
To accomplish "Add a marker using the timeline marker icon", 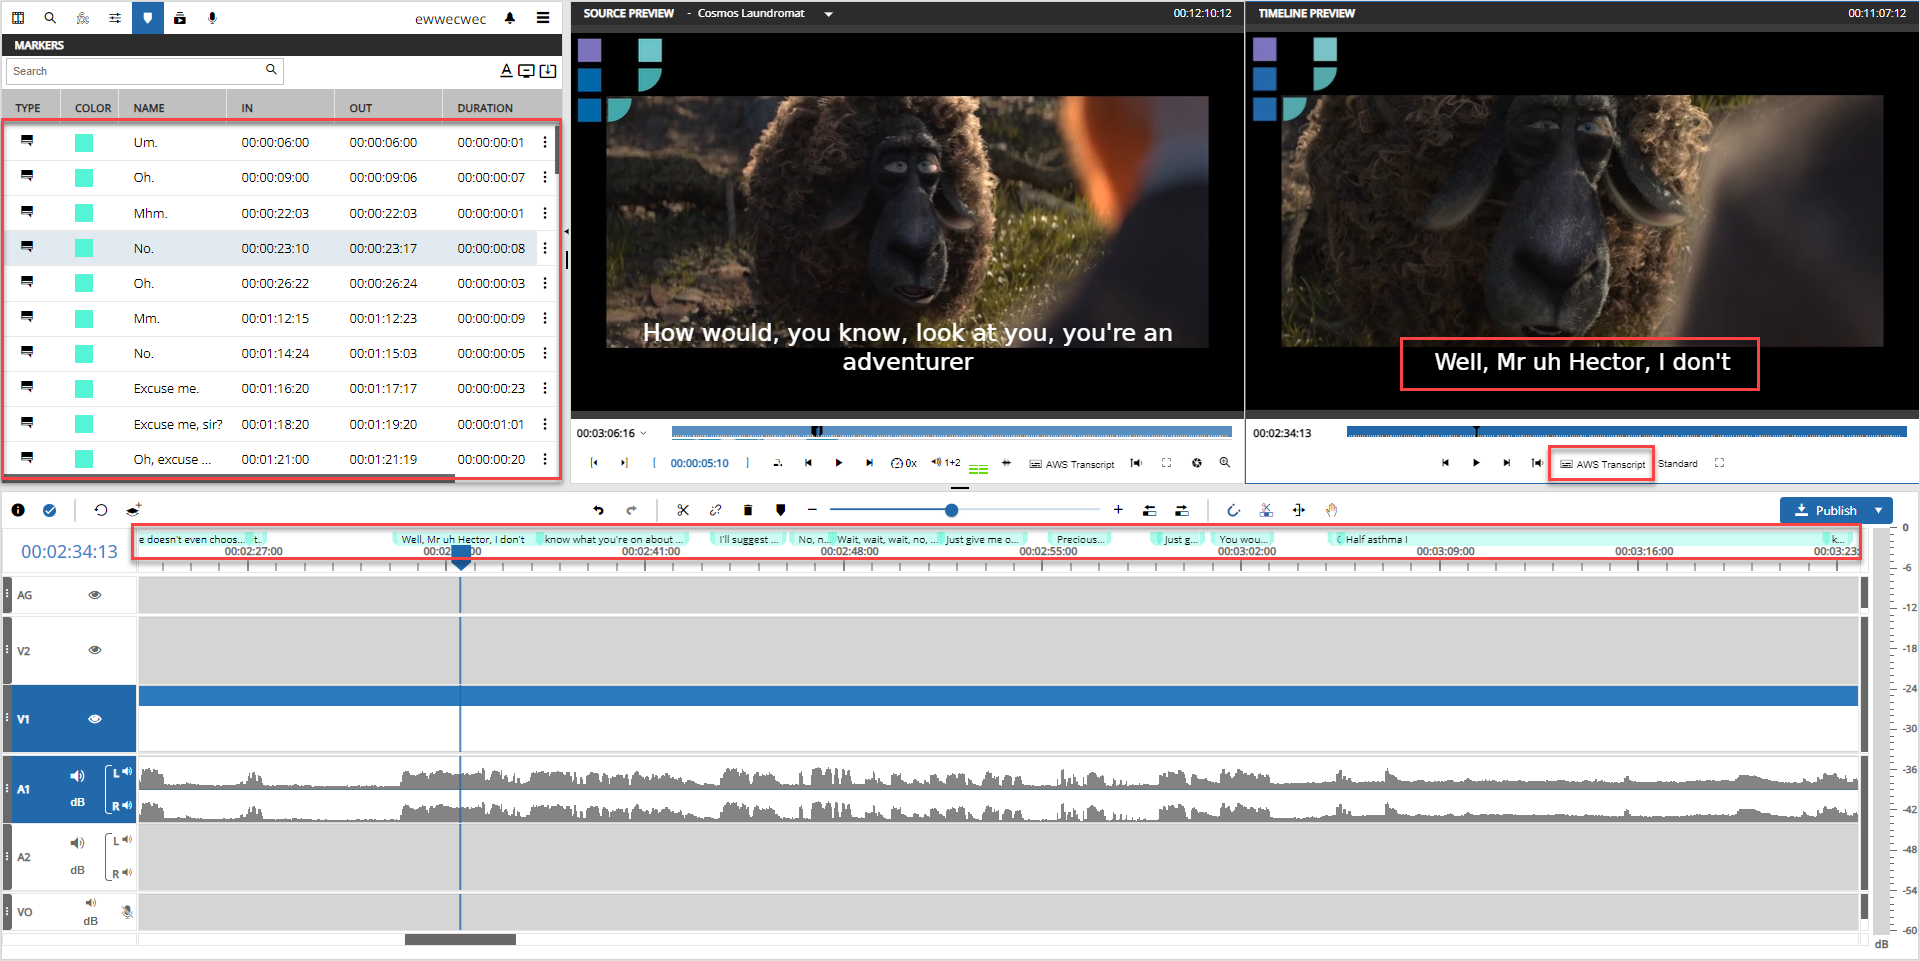I will (x=781, y=510).
